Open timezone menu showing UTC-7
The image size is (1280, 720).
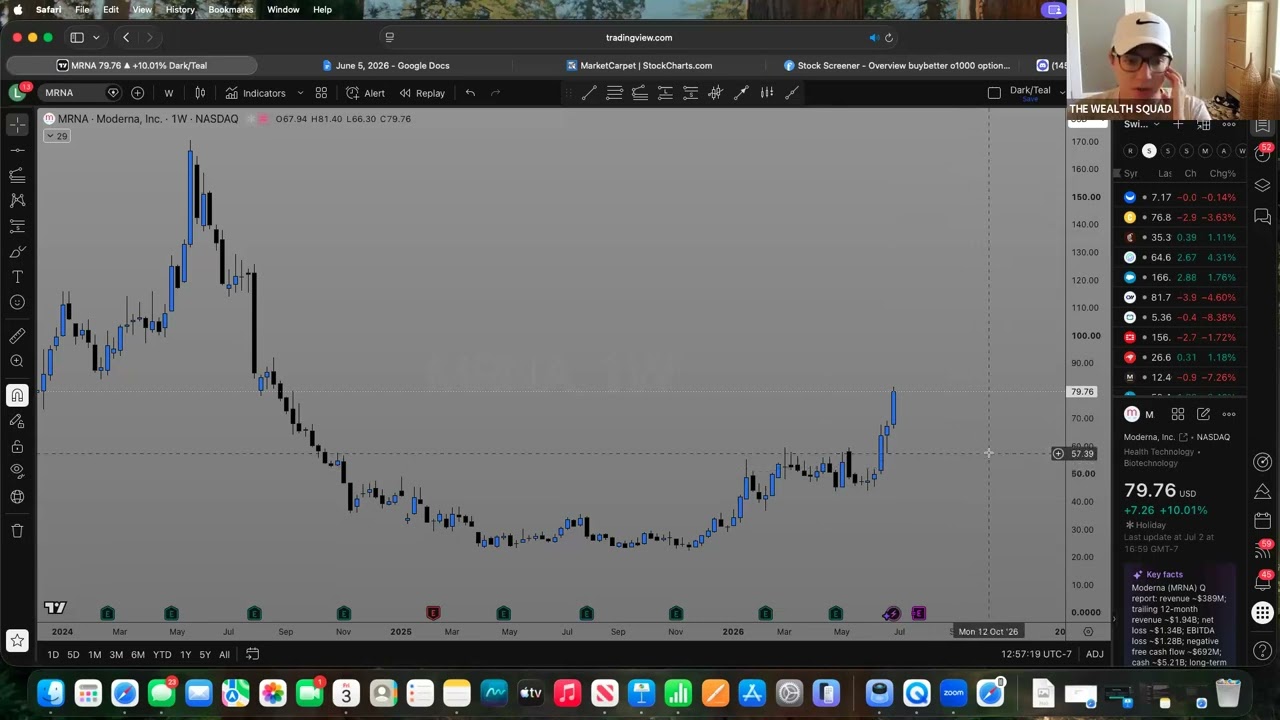coord(1036,655)
